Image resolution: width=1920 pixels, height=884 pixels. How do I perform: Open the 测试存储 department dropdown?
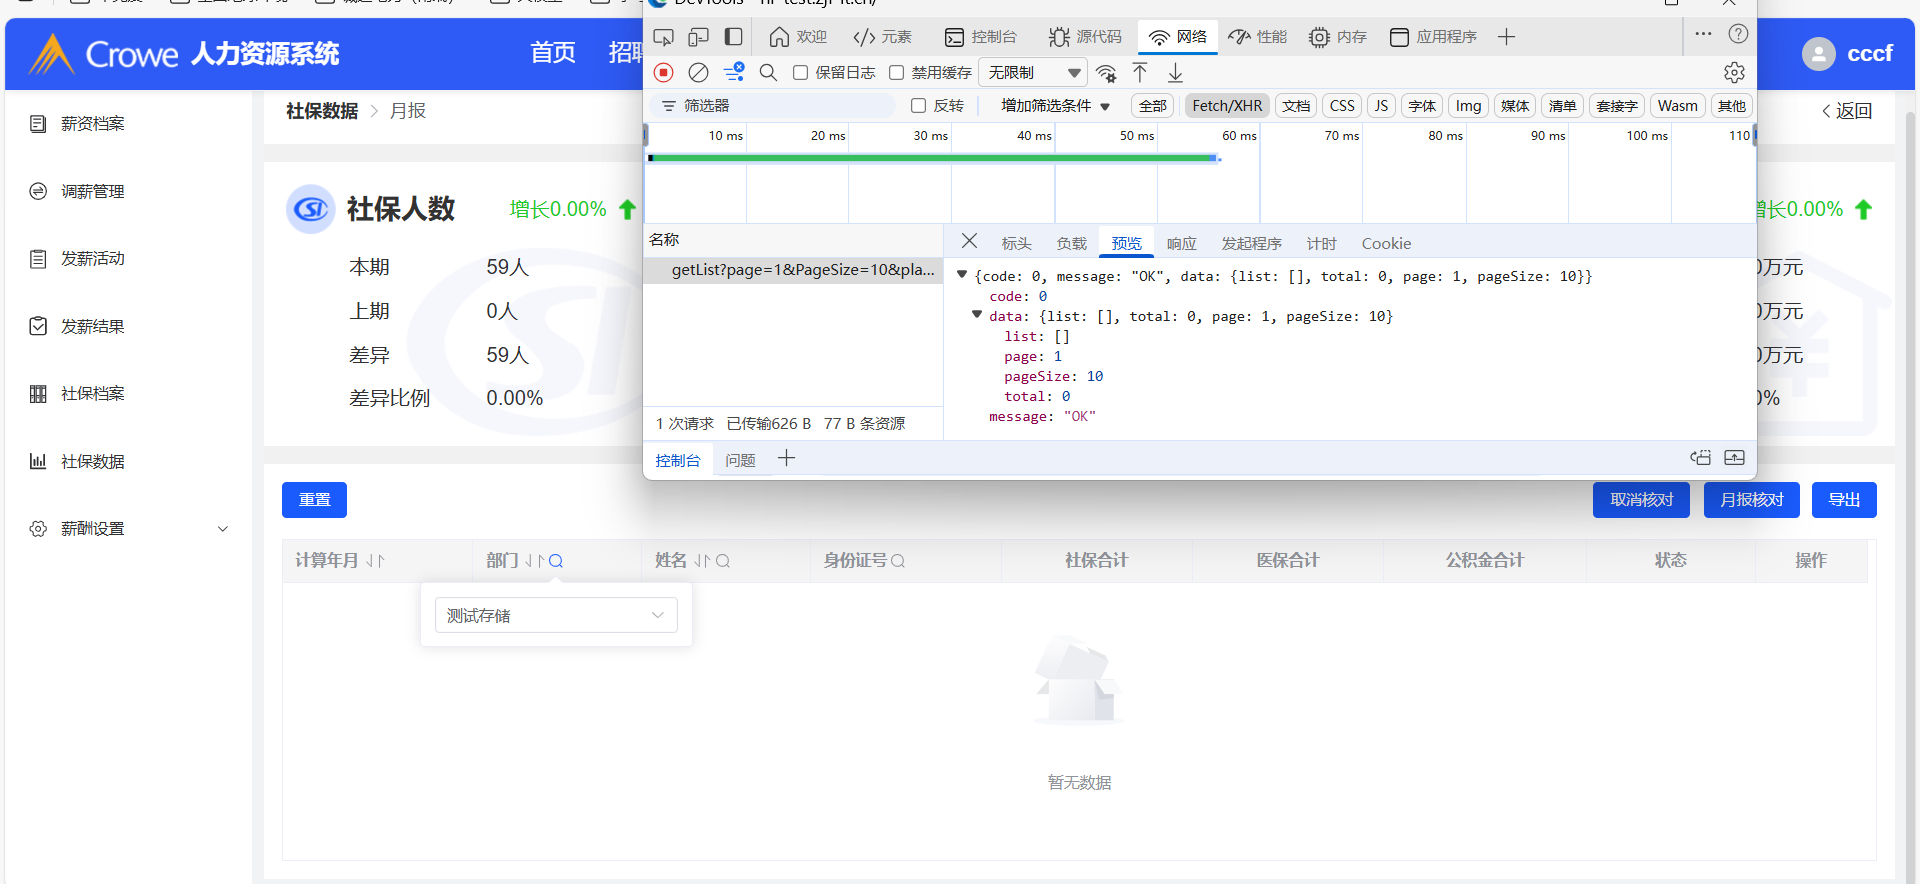click(556, 615)
